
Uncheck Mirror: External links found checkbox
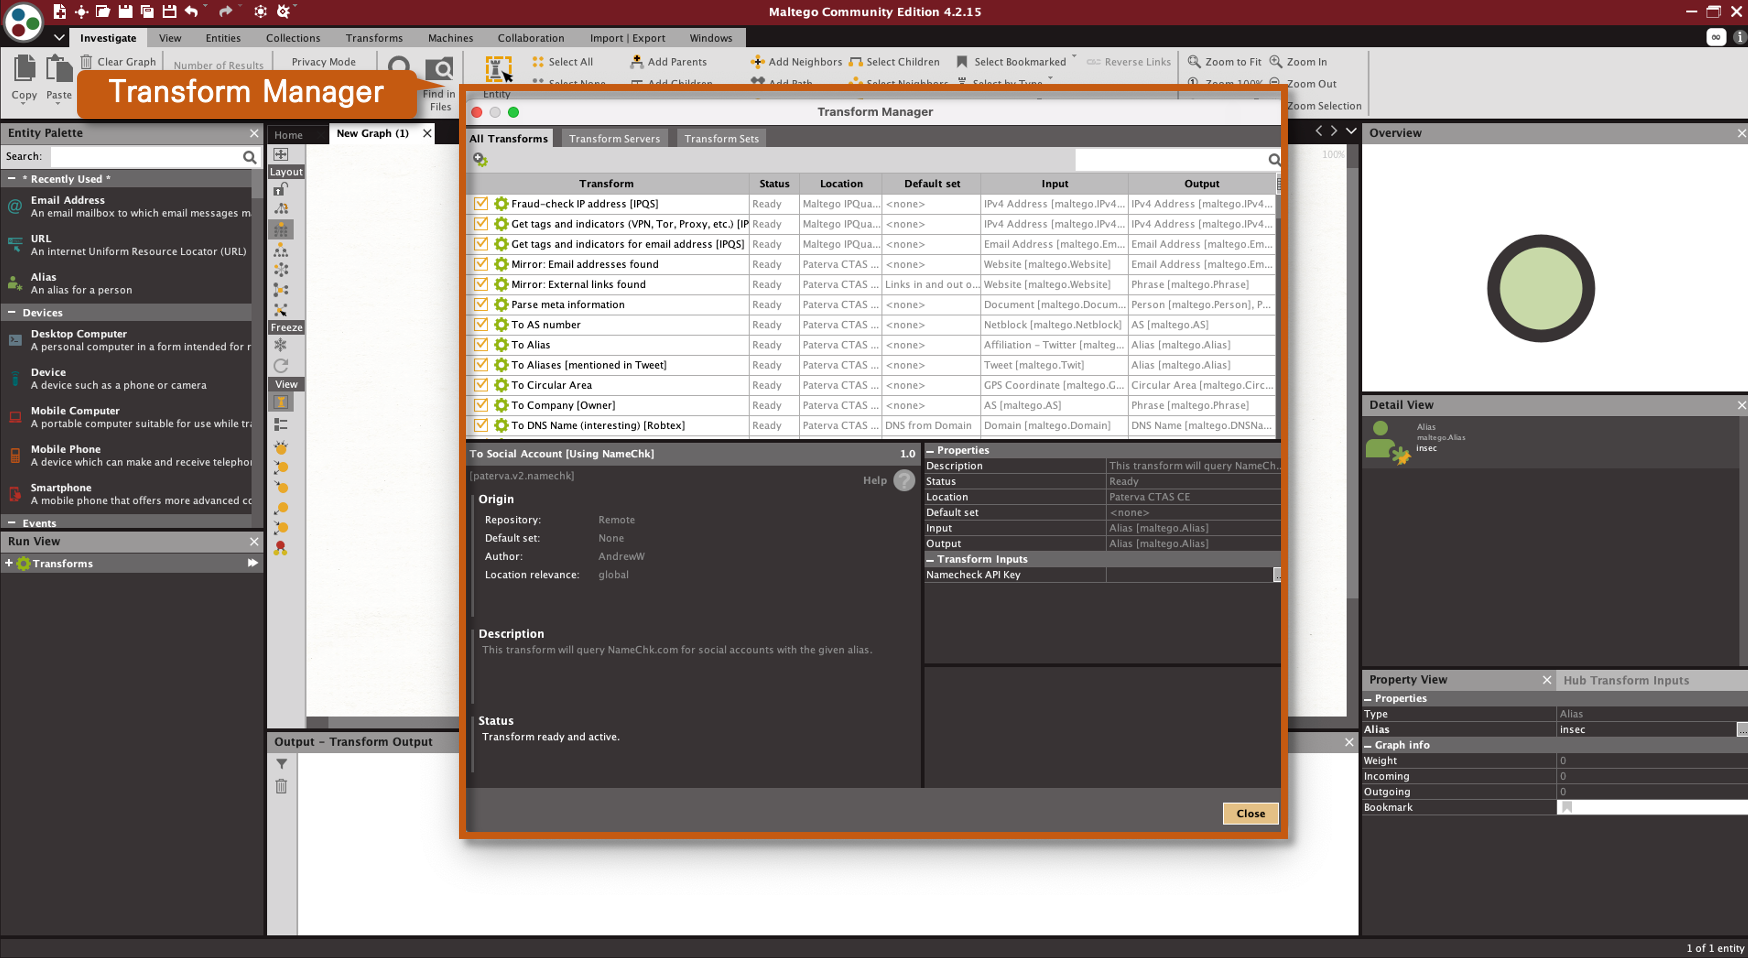point(481,284)
